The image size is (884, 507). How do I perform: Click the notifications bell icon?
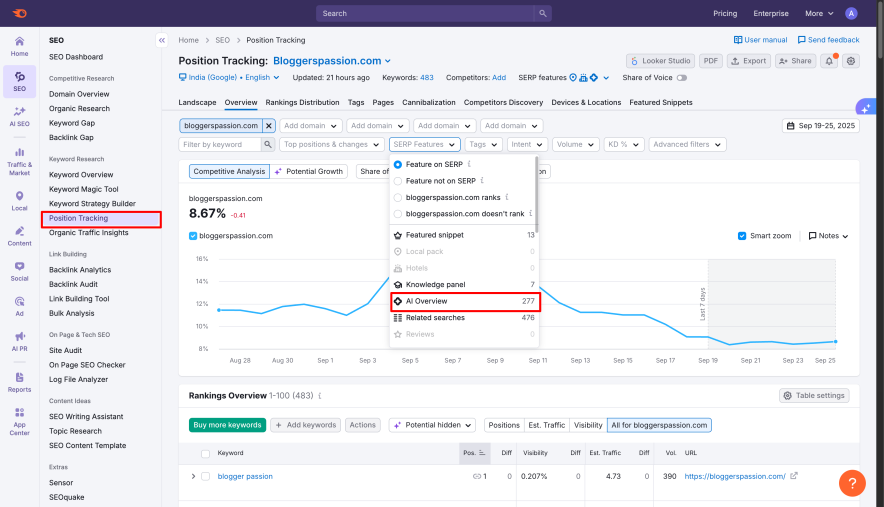pyautogui.click(x=829, y=61)
